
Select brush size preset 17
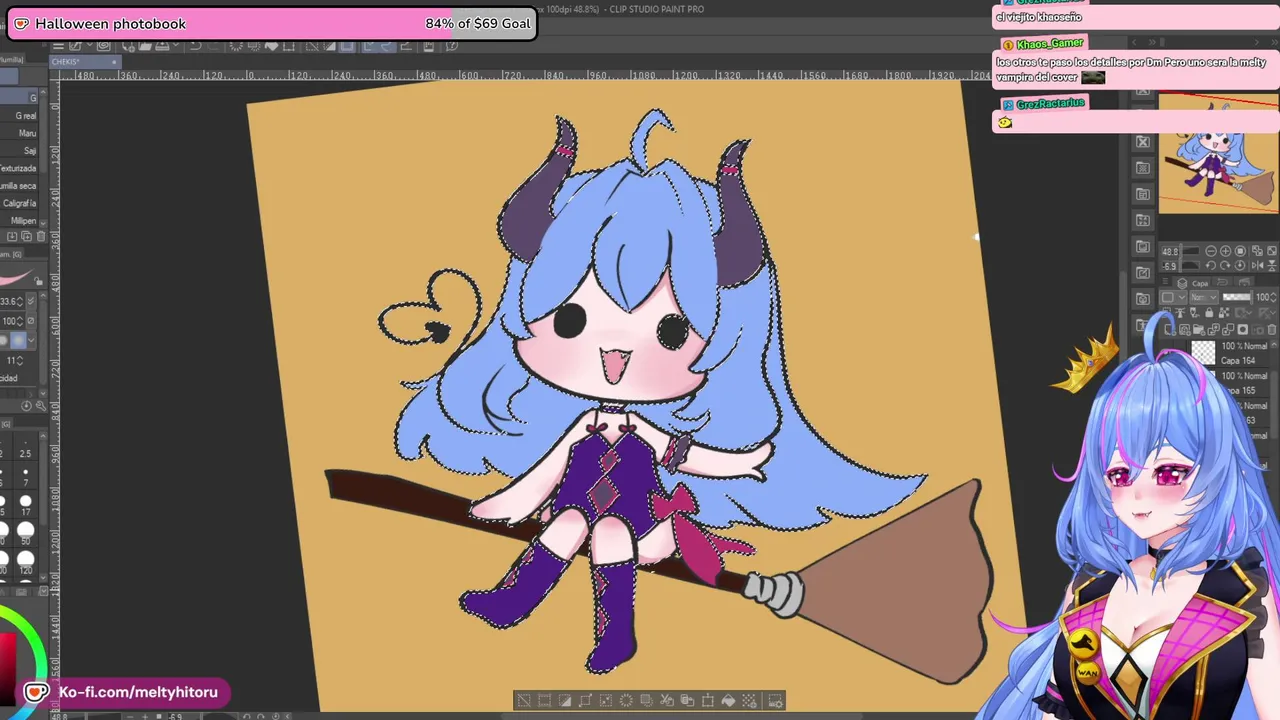tap(25, 505)
